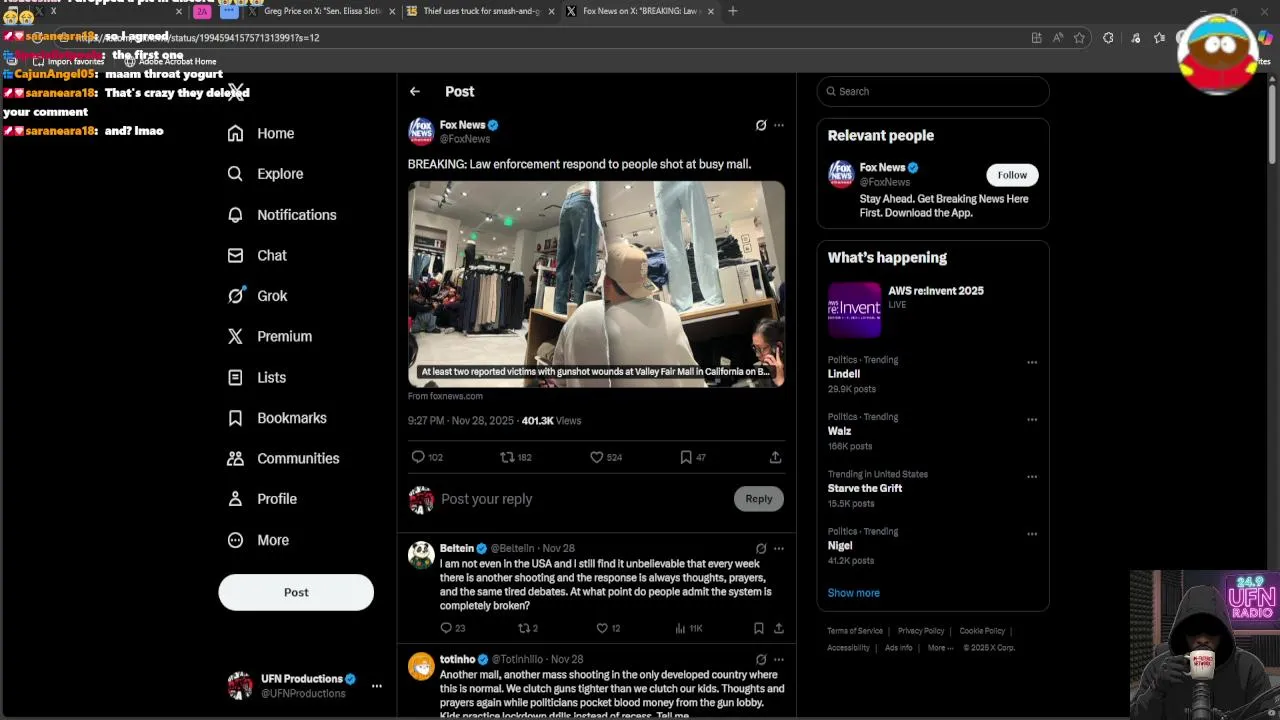Open Terms of Service link
1280x720 pixels.
855,631
